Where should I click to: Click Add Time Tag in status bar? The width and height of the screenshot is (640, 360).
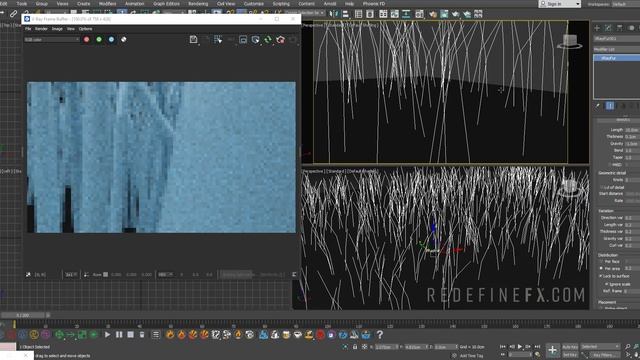[471, 356]
